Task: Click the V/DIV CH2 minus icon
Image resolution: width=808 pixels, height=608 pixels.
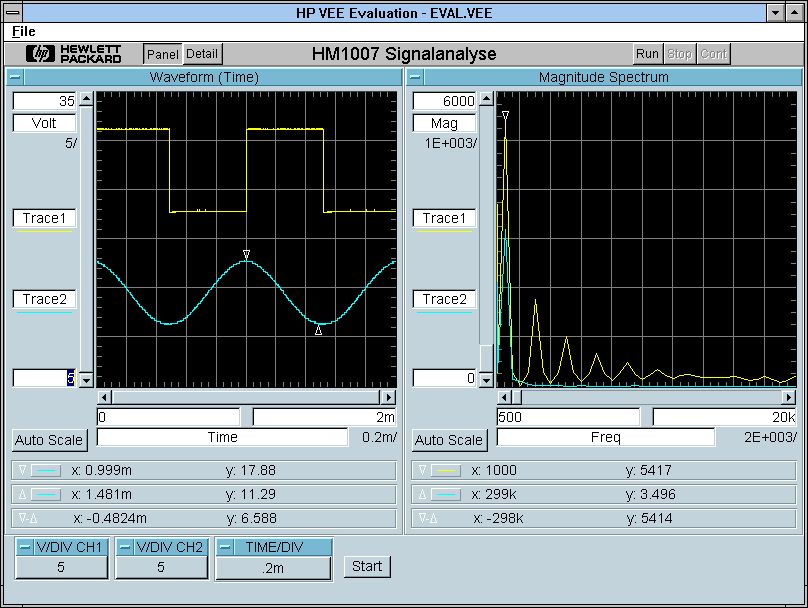Action: (125, 546)
